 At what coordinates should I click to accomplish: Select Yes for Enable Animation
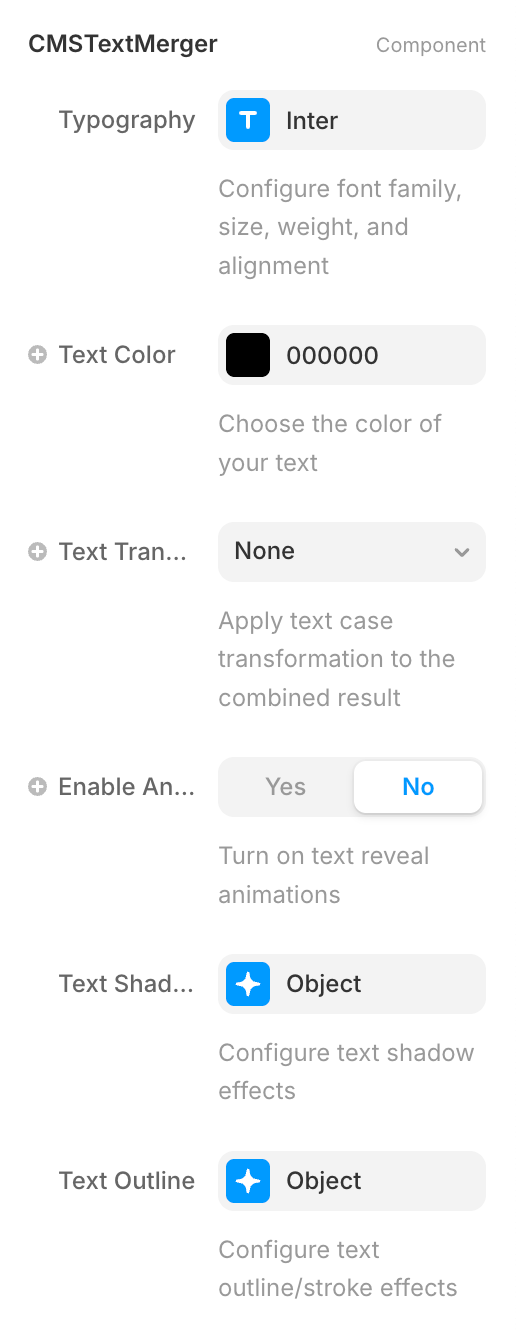pyautogui.click(x=286, y=787)
